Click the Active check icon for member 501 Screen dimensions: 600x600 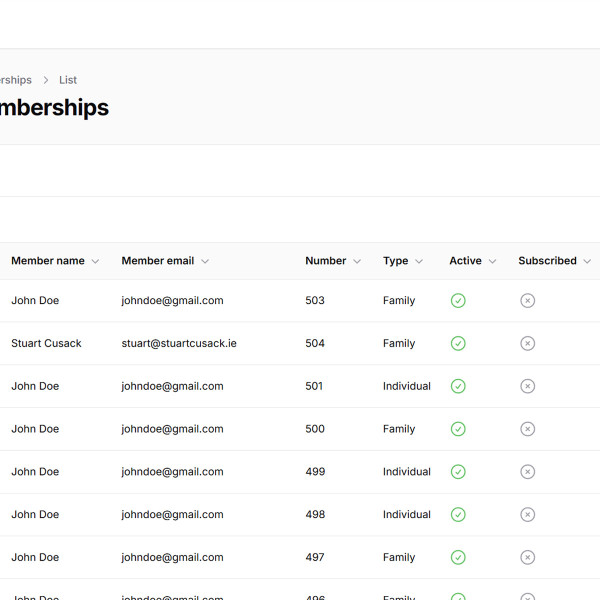(458, 386)
